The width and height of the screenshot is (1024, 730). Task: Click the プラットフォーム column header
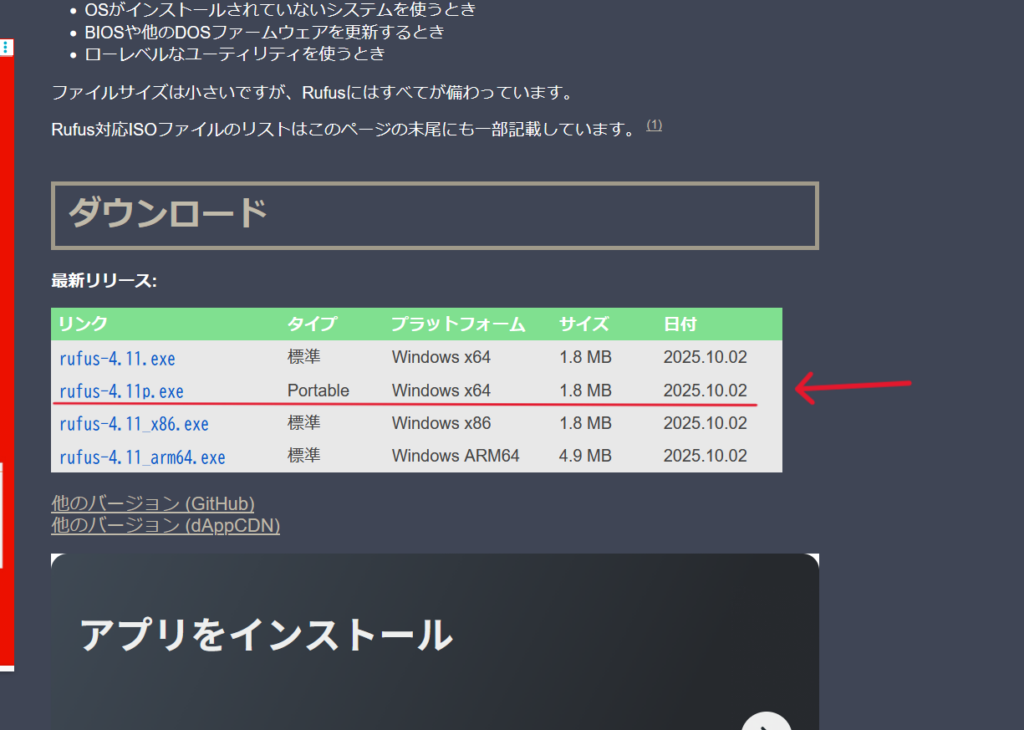[x=458, y=324]
